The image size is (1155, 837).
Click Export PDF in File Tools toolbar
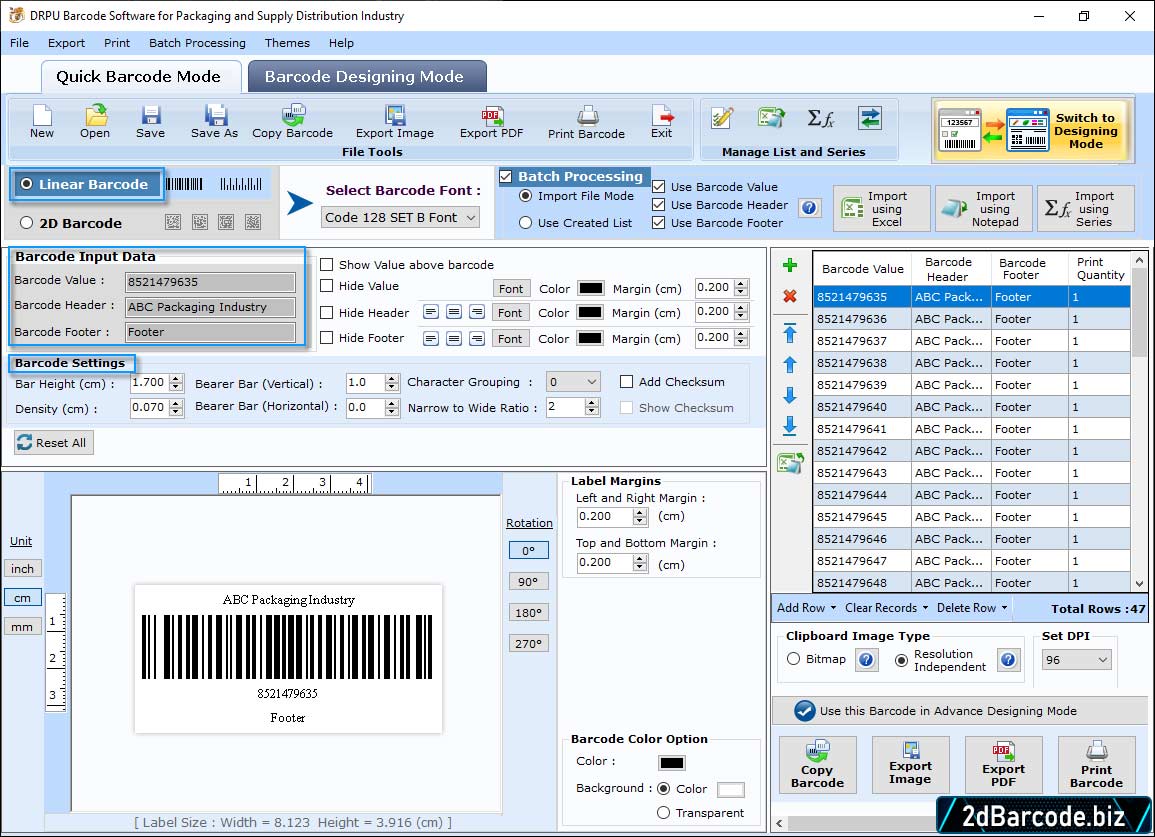pyautogui.click(x=491, y=121)
